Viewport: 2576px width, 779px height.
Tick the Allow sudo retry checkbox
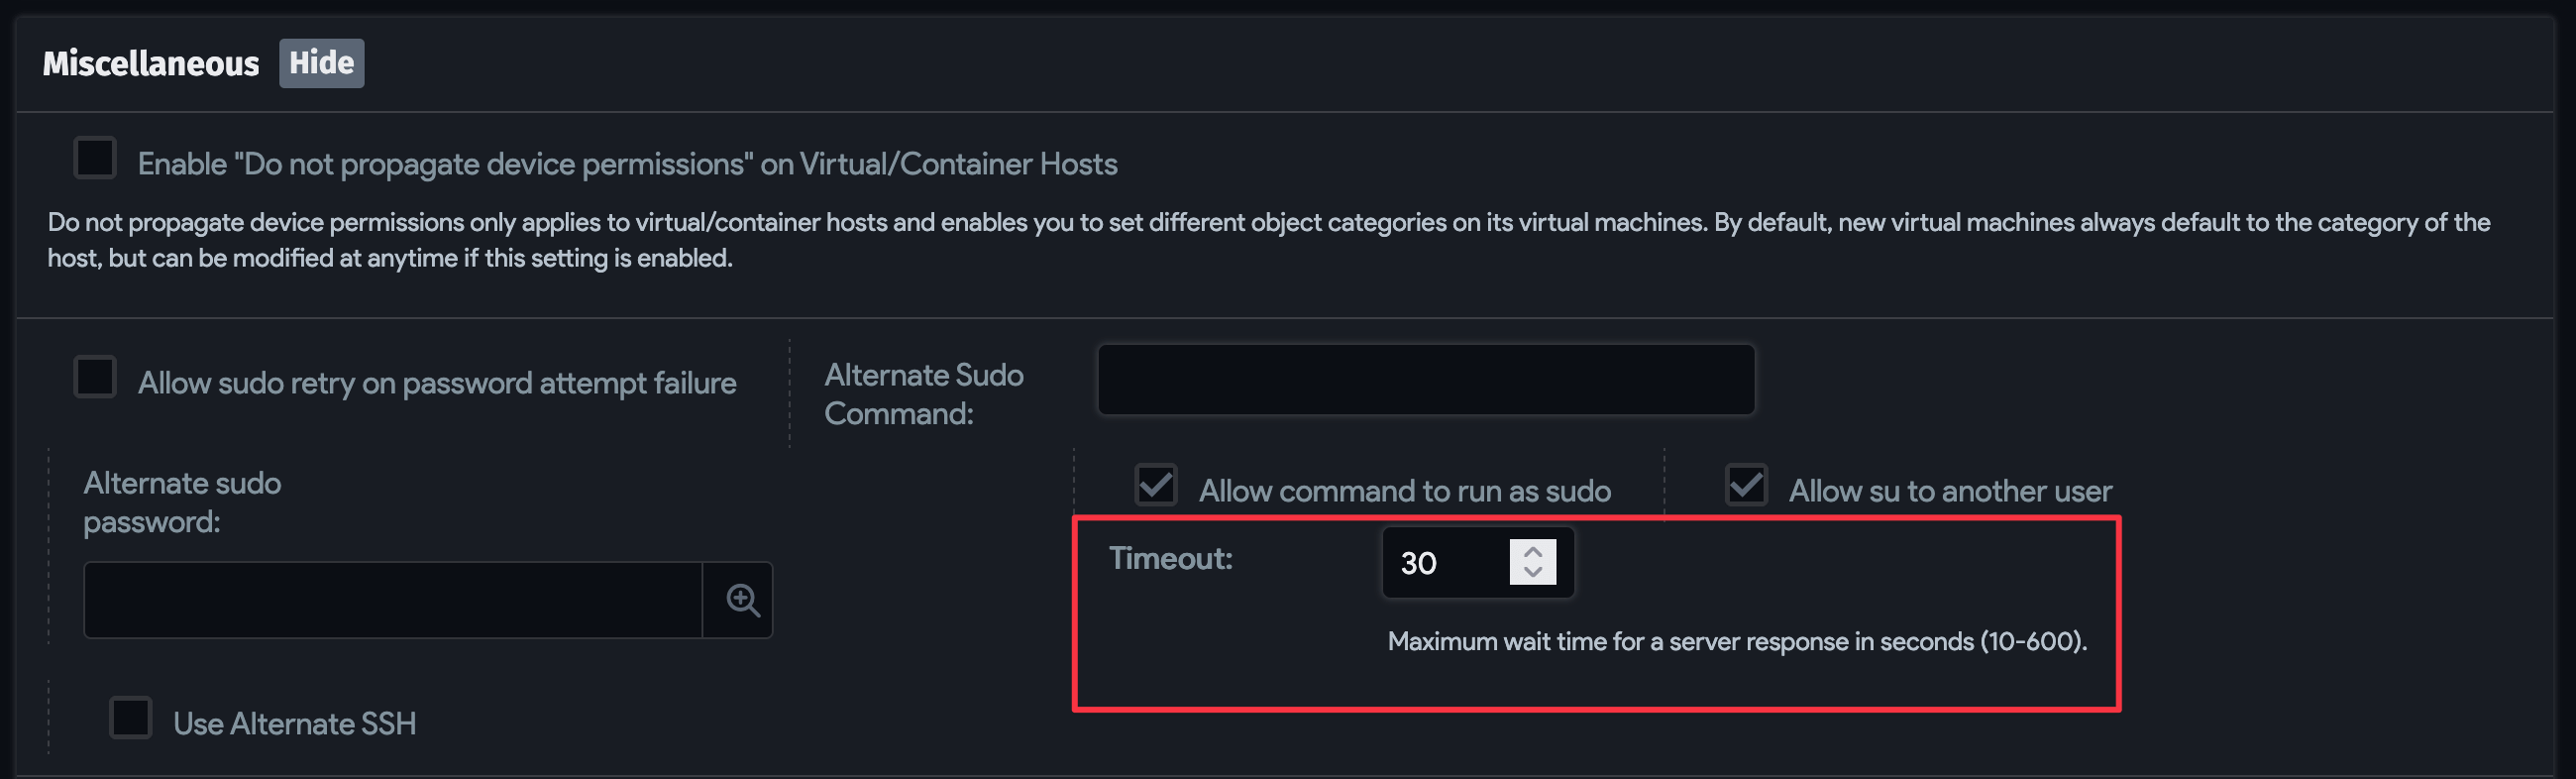95,377
